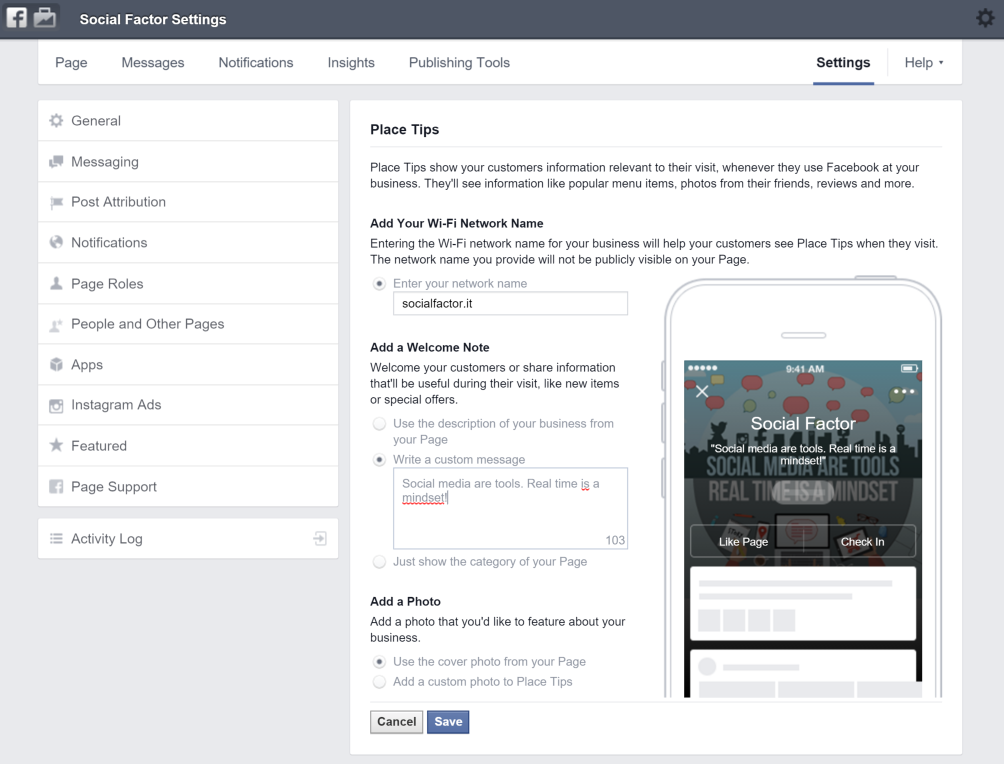Open the Page Roles label
1004x764 pixels.
(x=107, y=284)
